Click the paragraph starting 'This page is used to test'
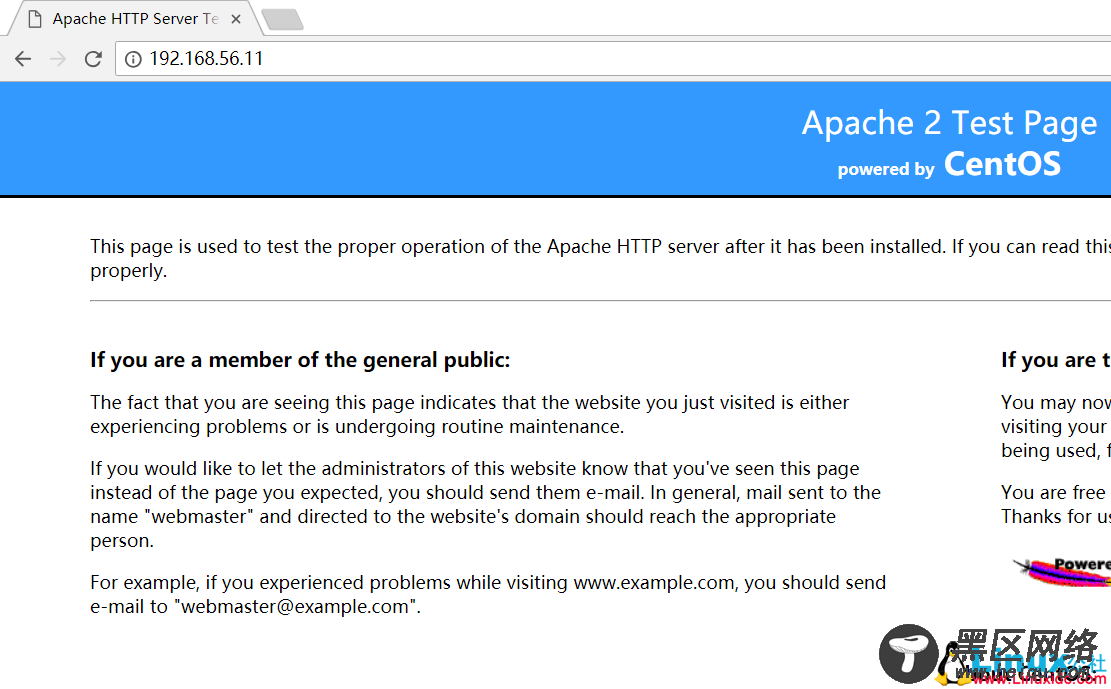This screenshot has height=689, width=1111. (600, 259)
